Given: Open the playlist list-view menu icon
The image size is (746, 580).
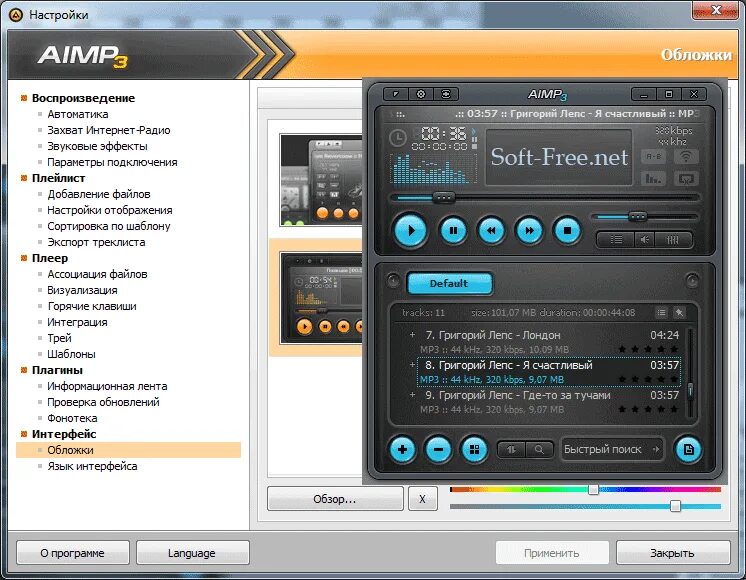Looking at the screenshot, I should (x=661, y=313).
